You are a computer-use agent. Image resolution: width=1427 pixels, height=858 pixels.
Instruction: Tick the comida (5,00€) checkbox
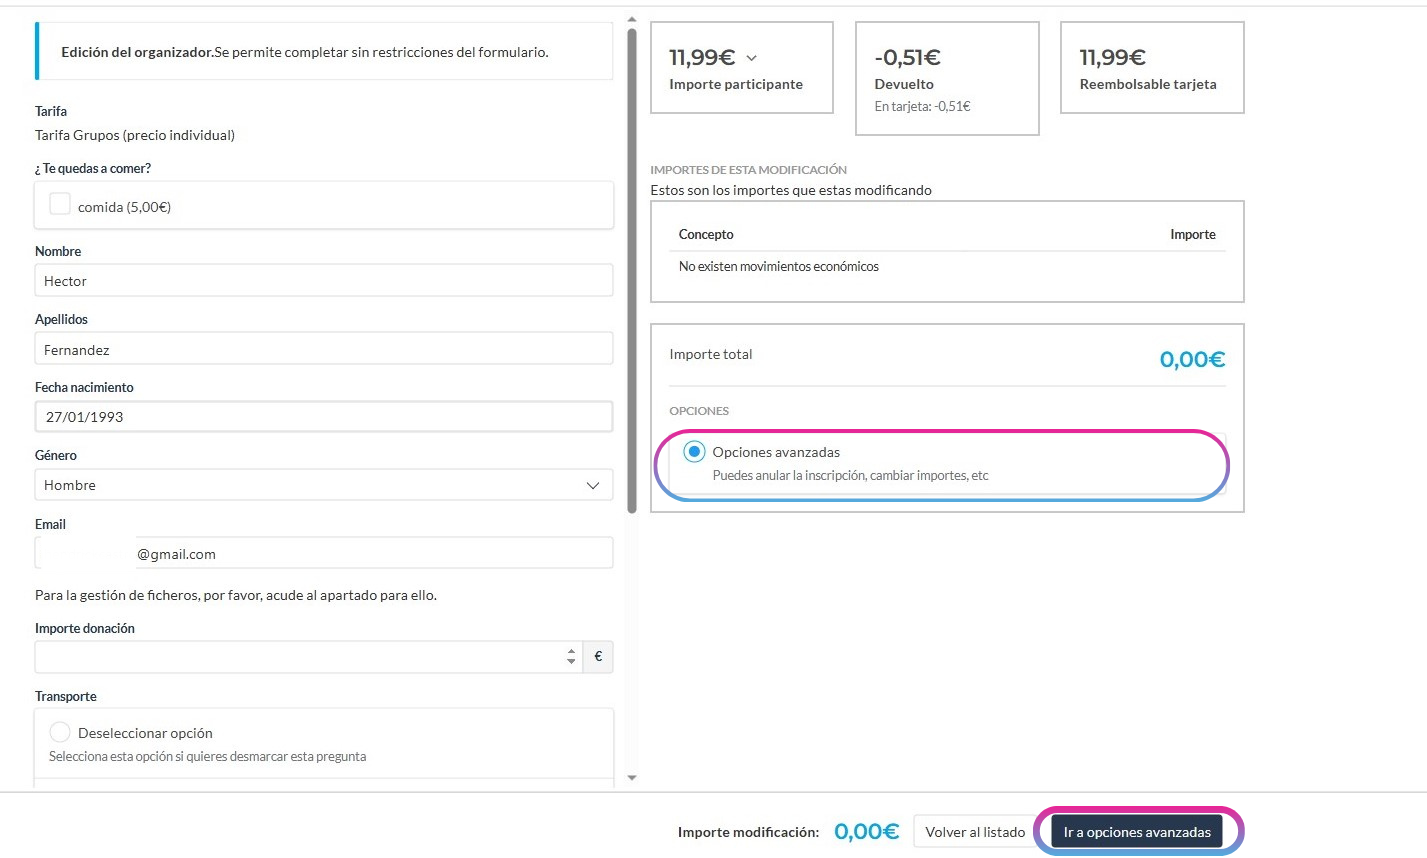pos(60,205)
